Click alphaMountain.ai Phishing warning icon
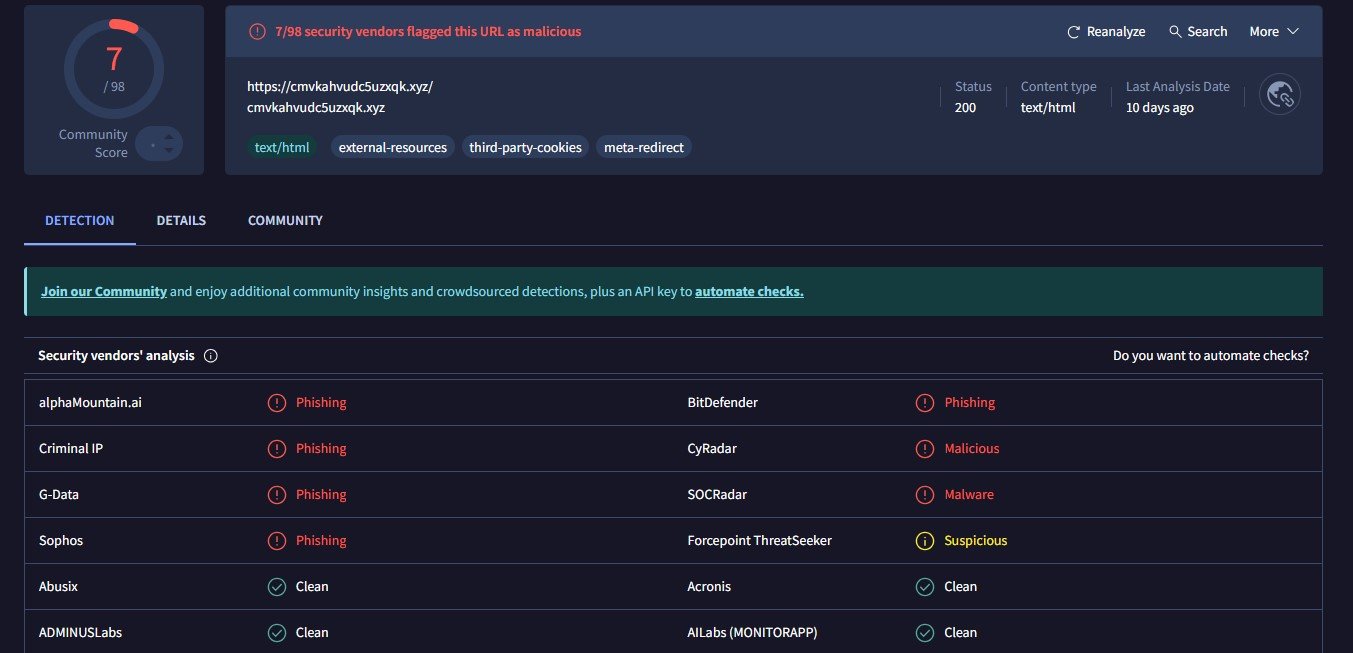The height and width of the screenshot is (653, 1353). (x=277, y=403)
